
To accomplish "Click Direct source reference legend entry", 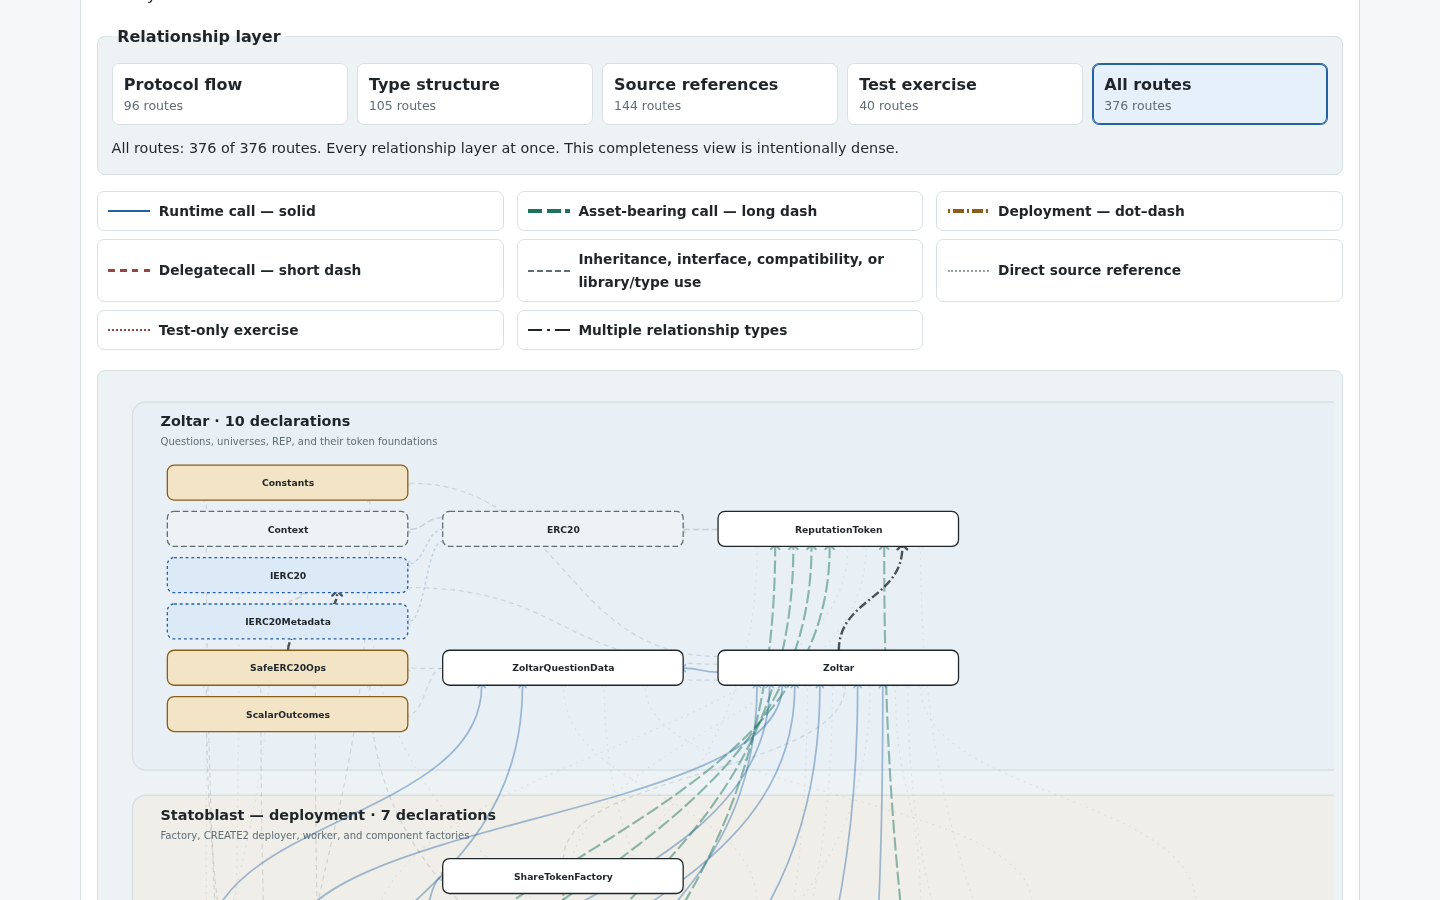I will [x=1139, y=270].
